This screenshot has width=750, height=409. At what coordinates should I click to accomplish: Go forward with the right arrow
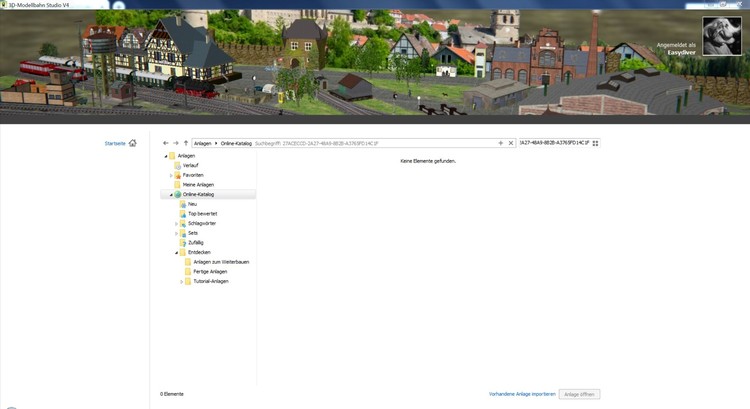pyautogui.click(x=176, y=143)
